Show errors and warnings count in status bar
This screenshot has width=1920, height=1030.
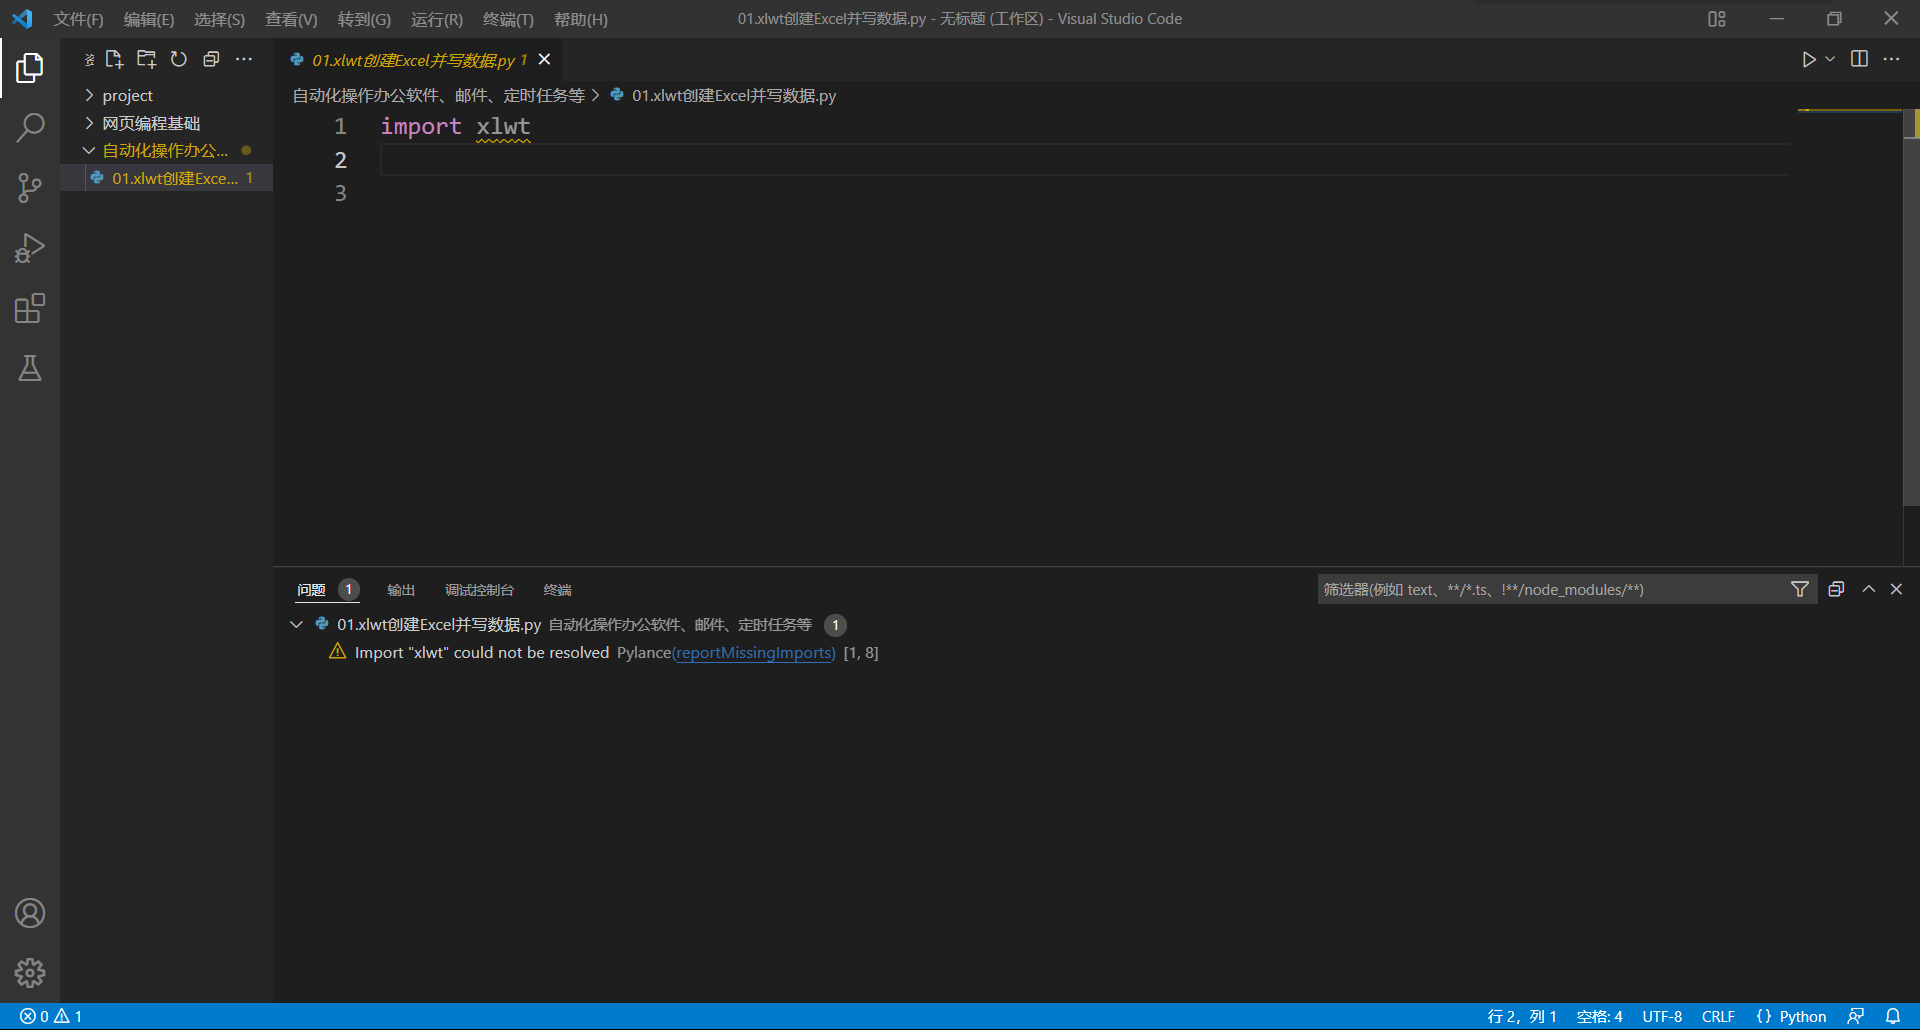[51, 1016]
